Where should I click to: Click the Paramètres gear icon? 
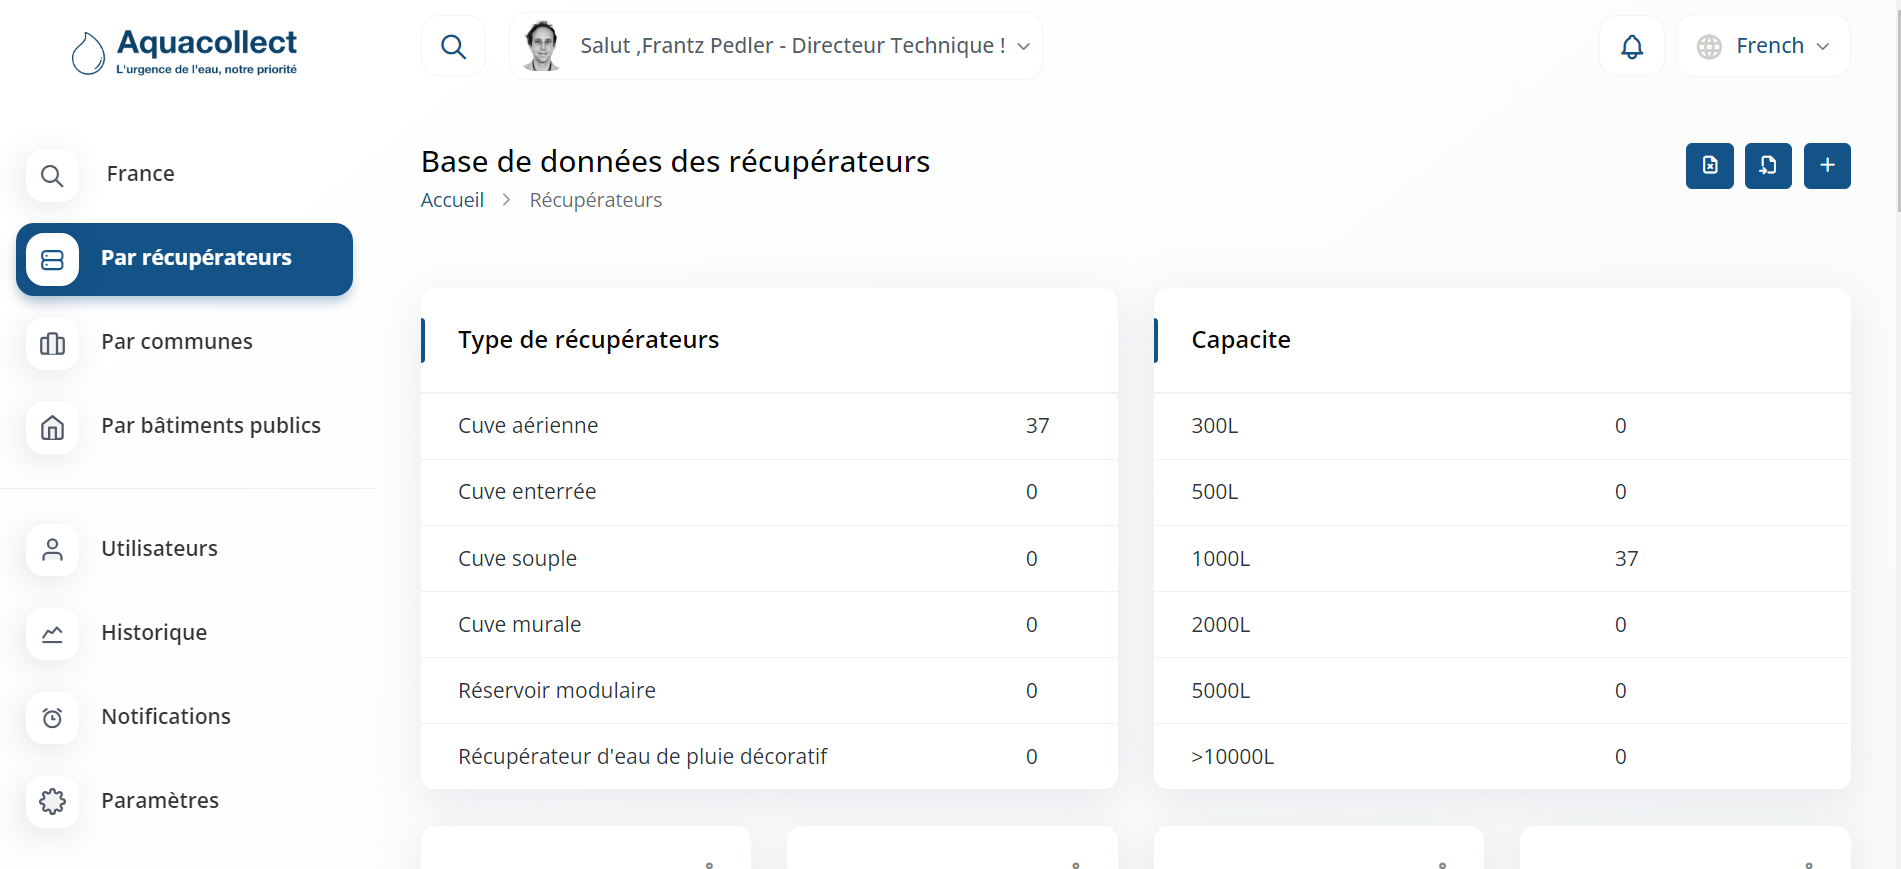(52, 801)
